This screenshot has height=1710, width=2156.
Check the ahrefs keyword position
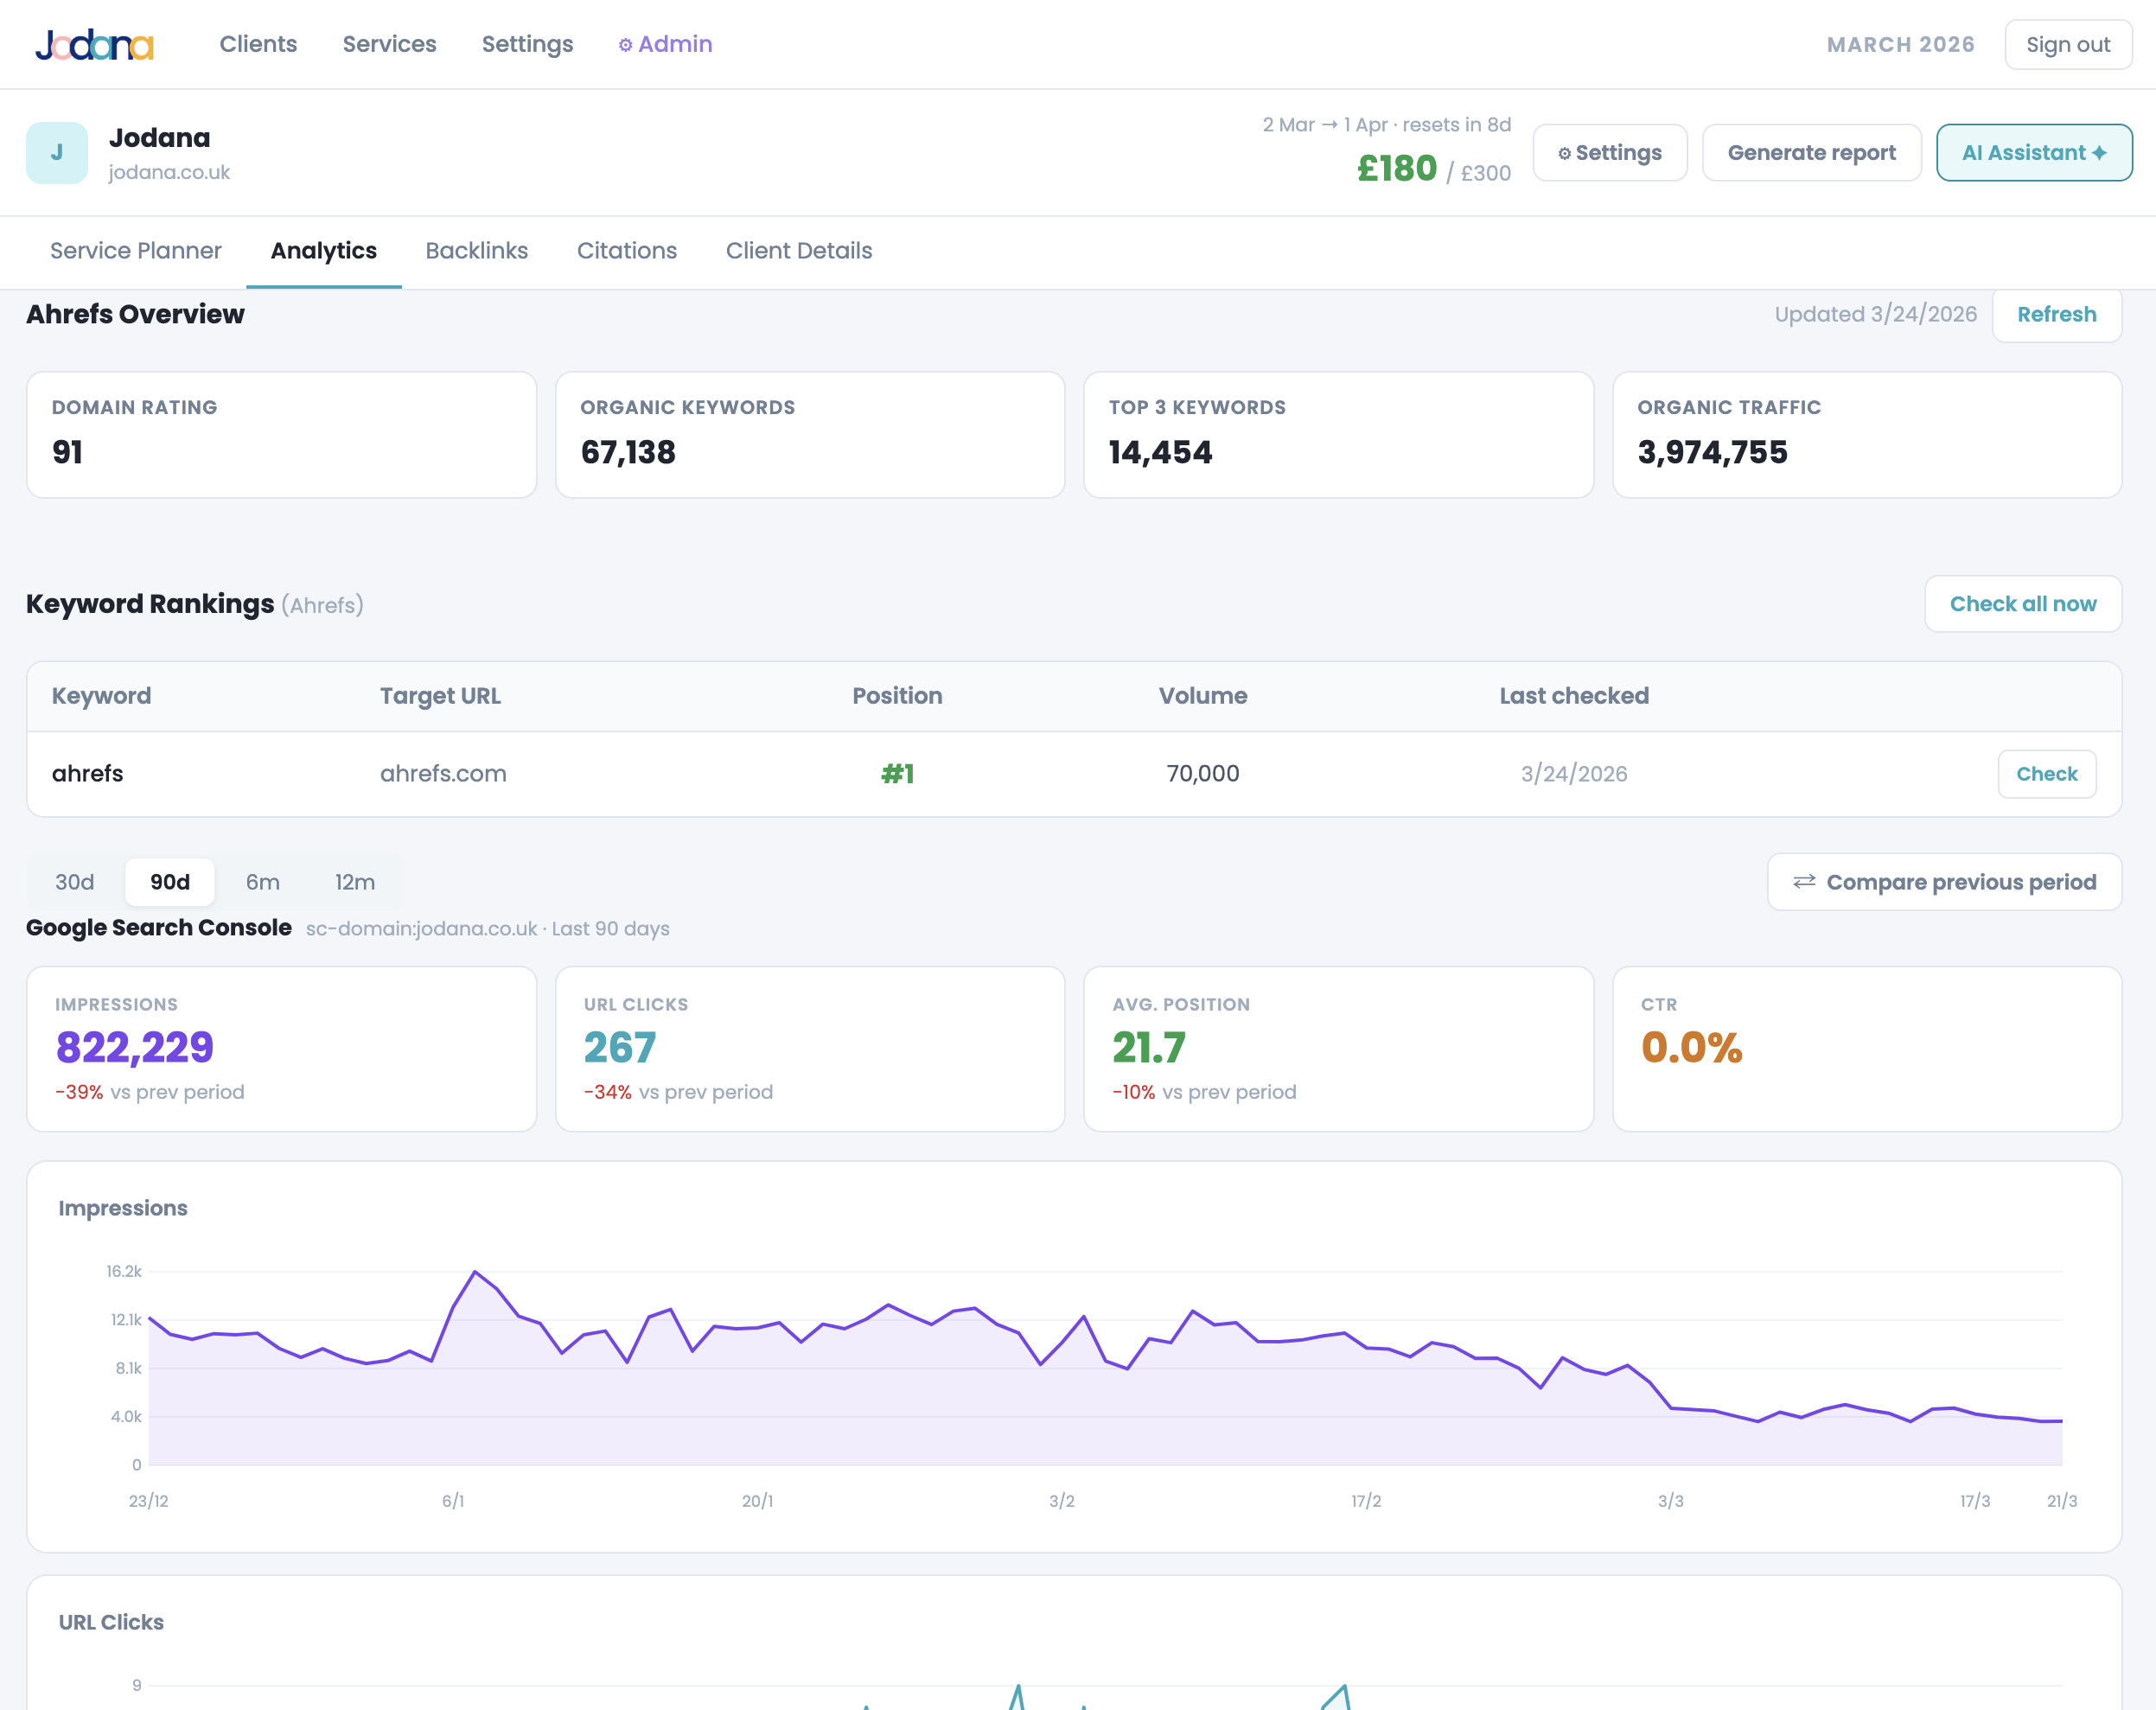click(x=2047, y=773)
